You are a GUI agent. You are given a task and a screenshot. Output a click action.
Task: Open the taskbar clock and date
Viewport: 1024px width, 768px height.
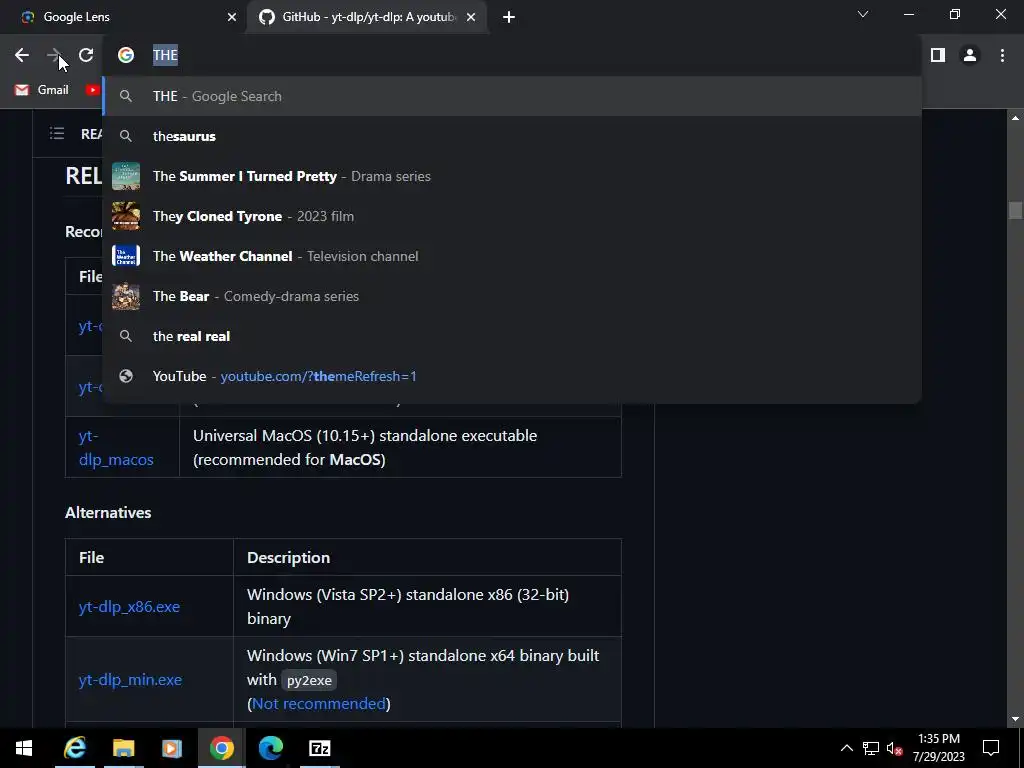[938, 748]
